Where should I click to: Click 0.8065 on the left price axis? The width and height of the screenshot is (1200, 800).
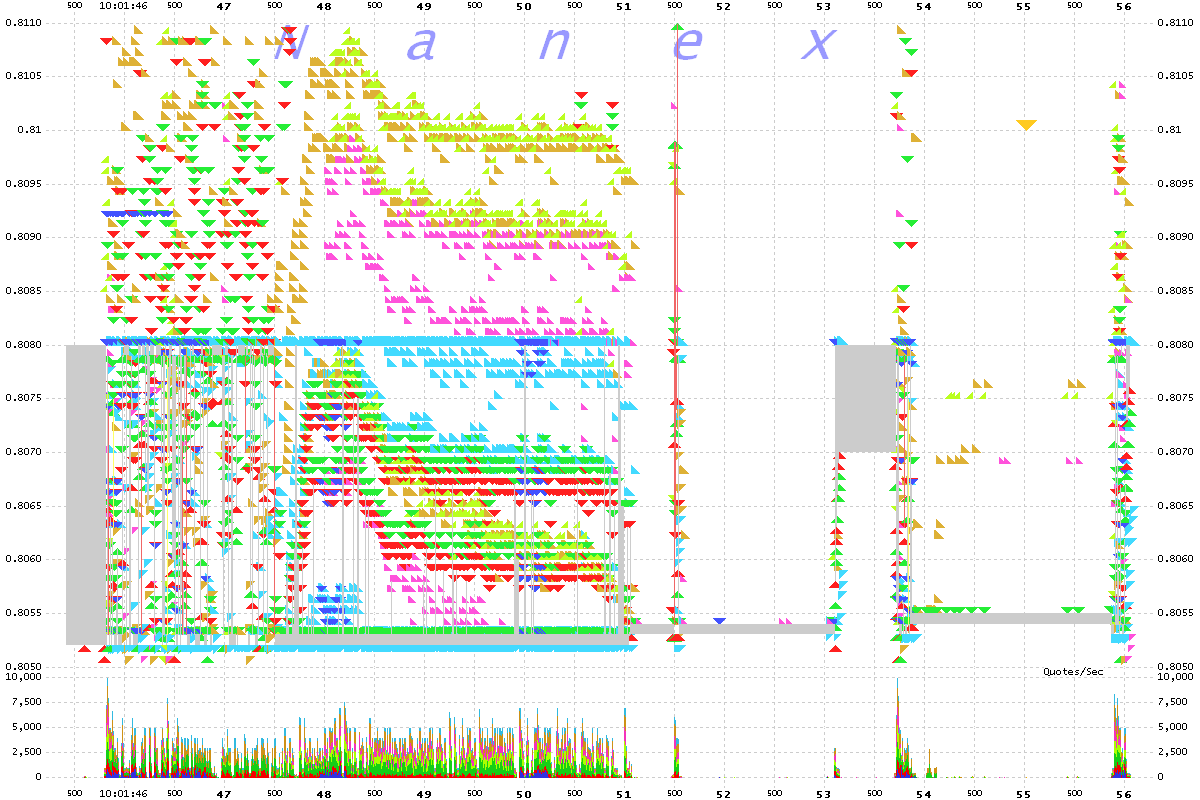[x=25, y=506]
